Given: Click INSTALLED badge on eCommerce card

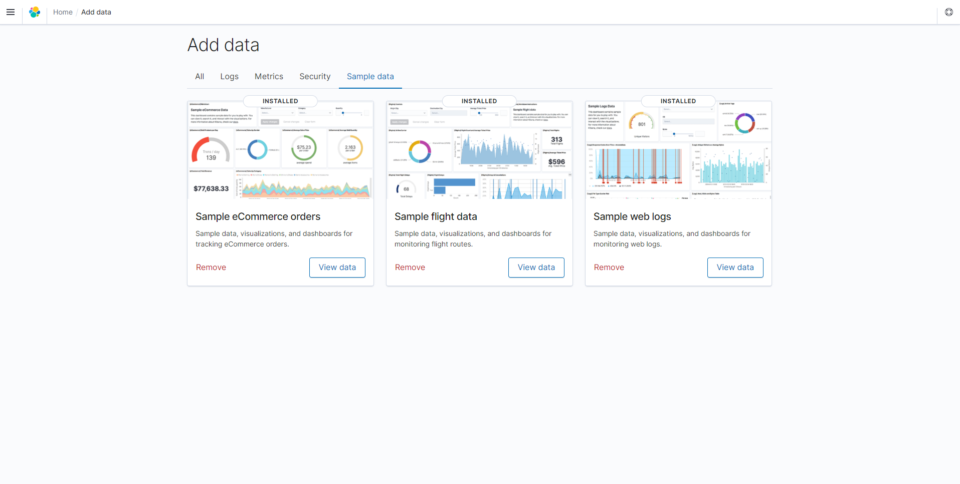Looking at the screenshot, I should coord(280,101).
